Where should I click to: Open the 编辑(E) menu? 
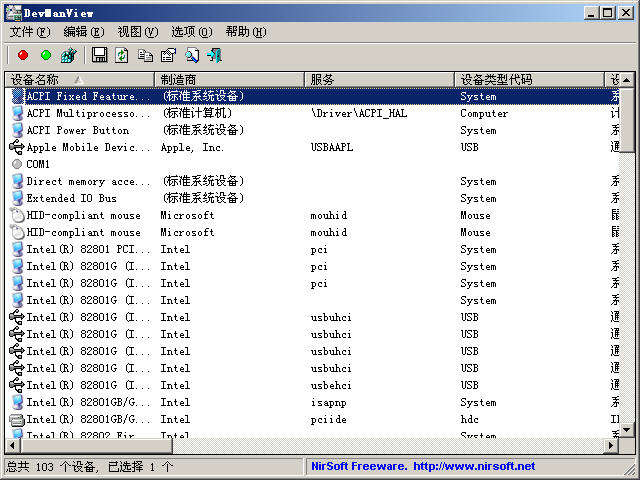coord(83,32)
